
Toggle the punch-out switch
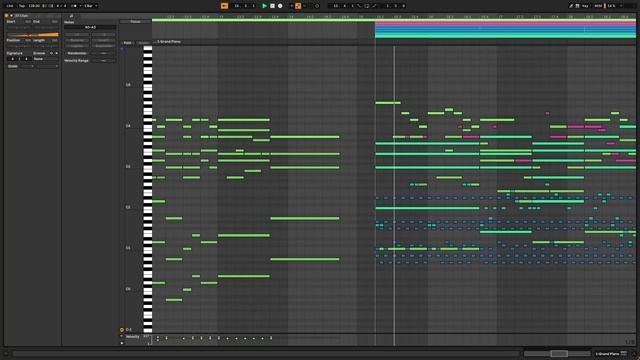374,6
